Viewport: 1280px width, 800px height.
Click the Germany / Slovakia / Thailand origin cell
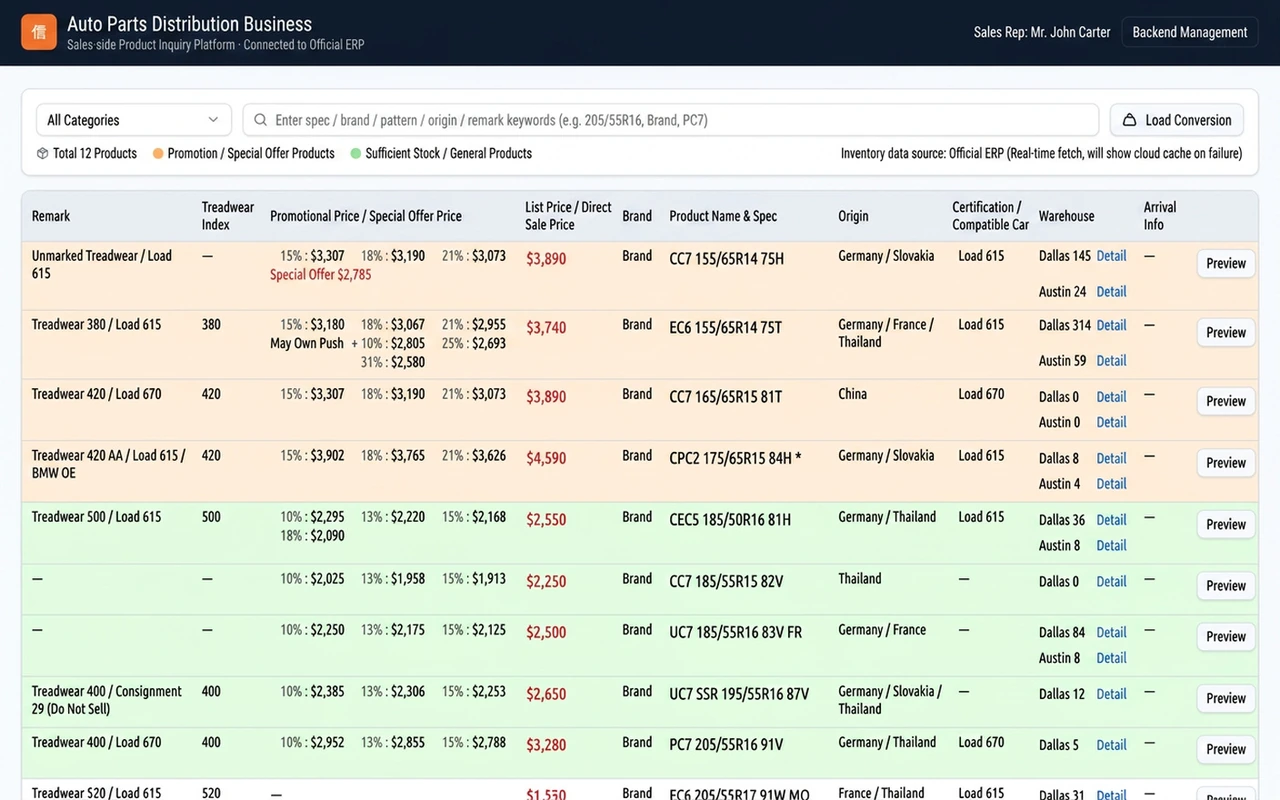tap(890, 700)
